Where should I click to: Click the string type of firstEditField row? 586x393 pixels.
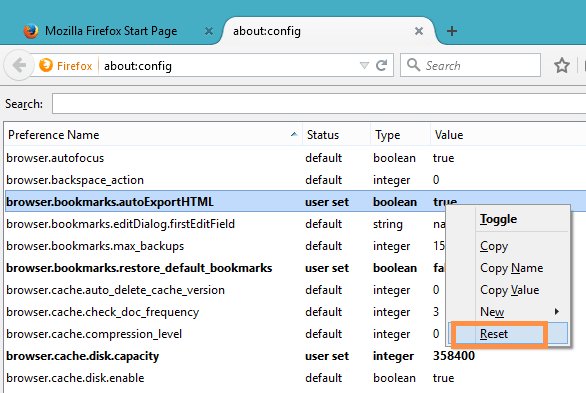tap(388, 224)
